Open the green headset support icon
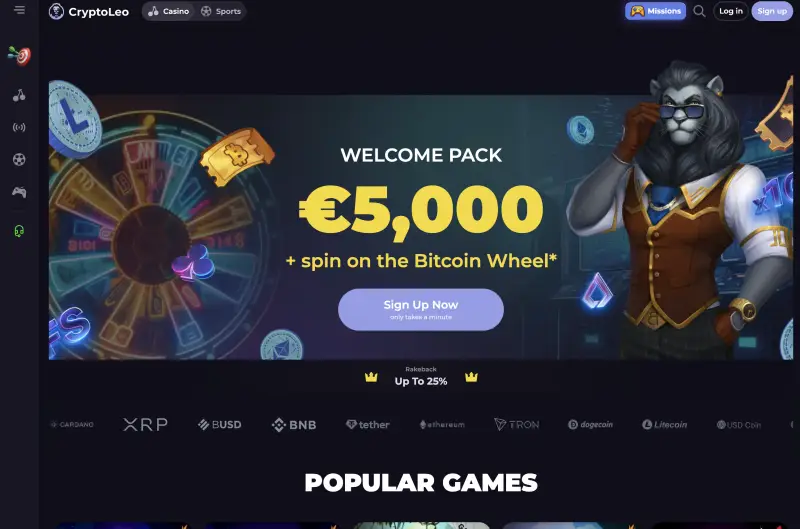 pos(19,231)
